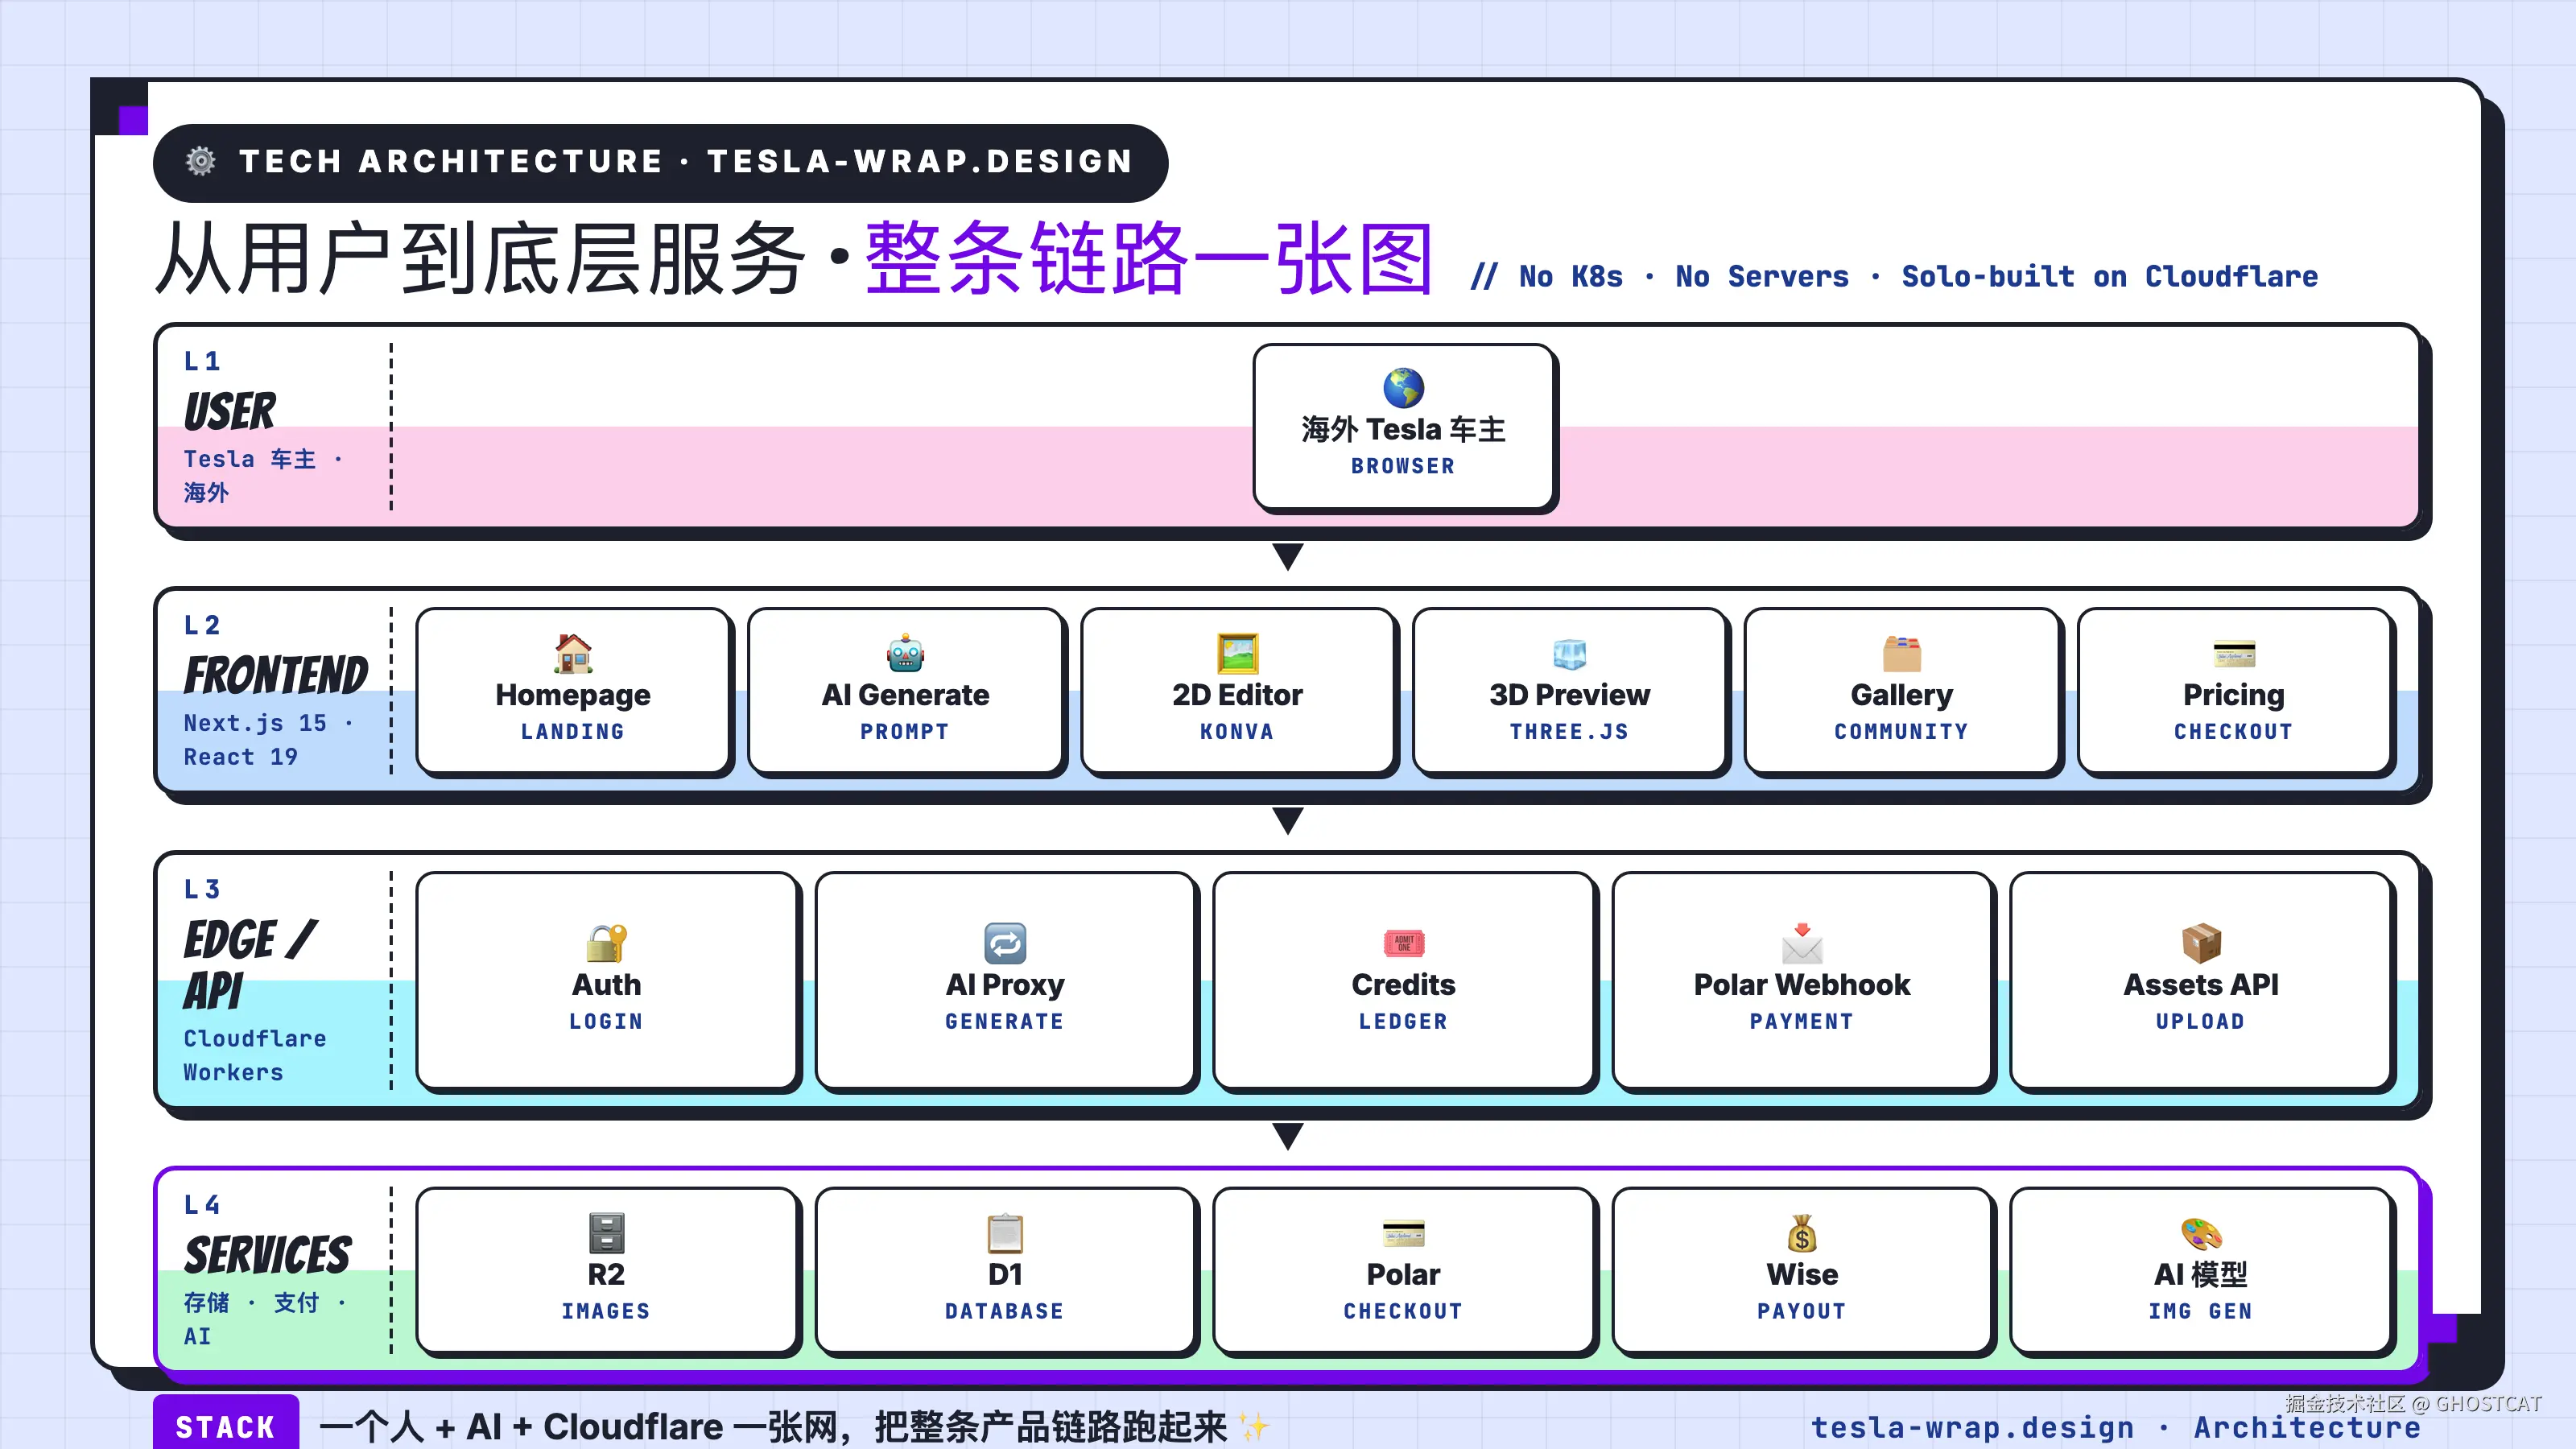Click the purple heading 整条链路一张图
2576x1449 pixels.
pyautogui.click(x=1149, y=258)
